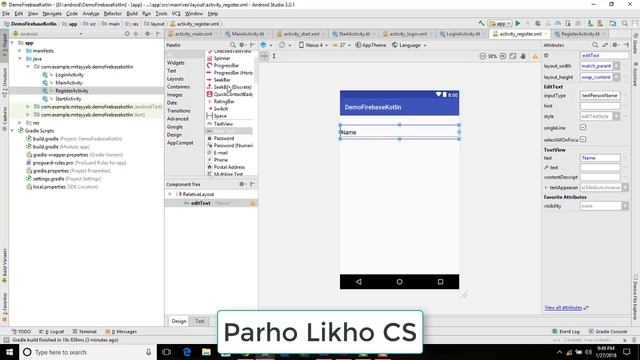Collapse RelativeLayout in Component Tree
Screen dimensions: 640x360
[170, 194]
